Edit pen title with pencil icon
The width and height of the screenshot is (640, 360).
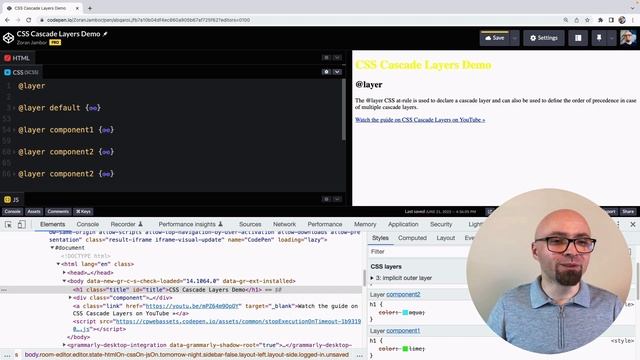(x=105, y=34)
